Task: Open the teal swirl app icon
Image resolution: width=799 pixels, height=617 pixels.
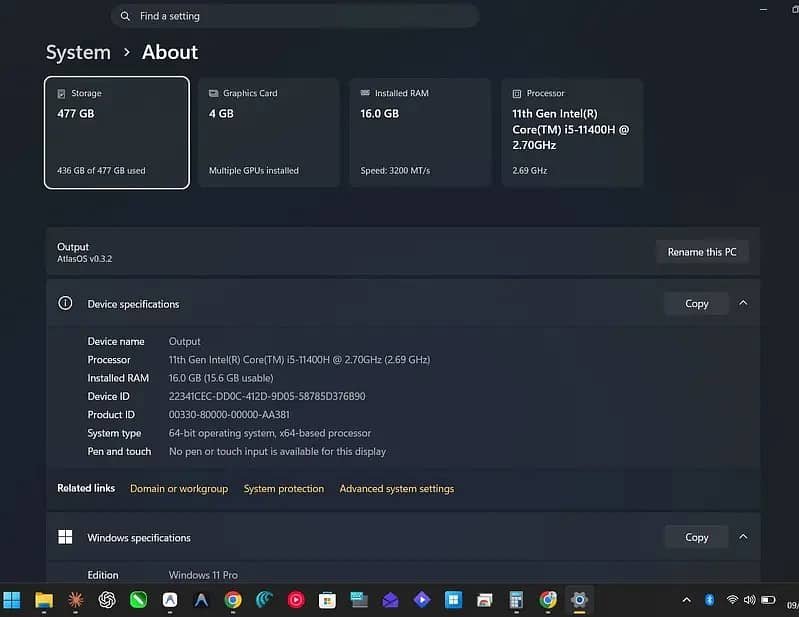Action: 264,600
